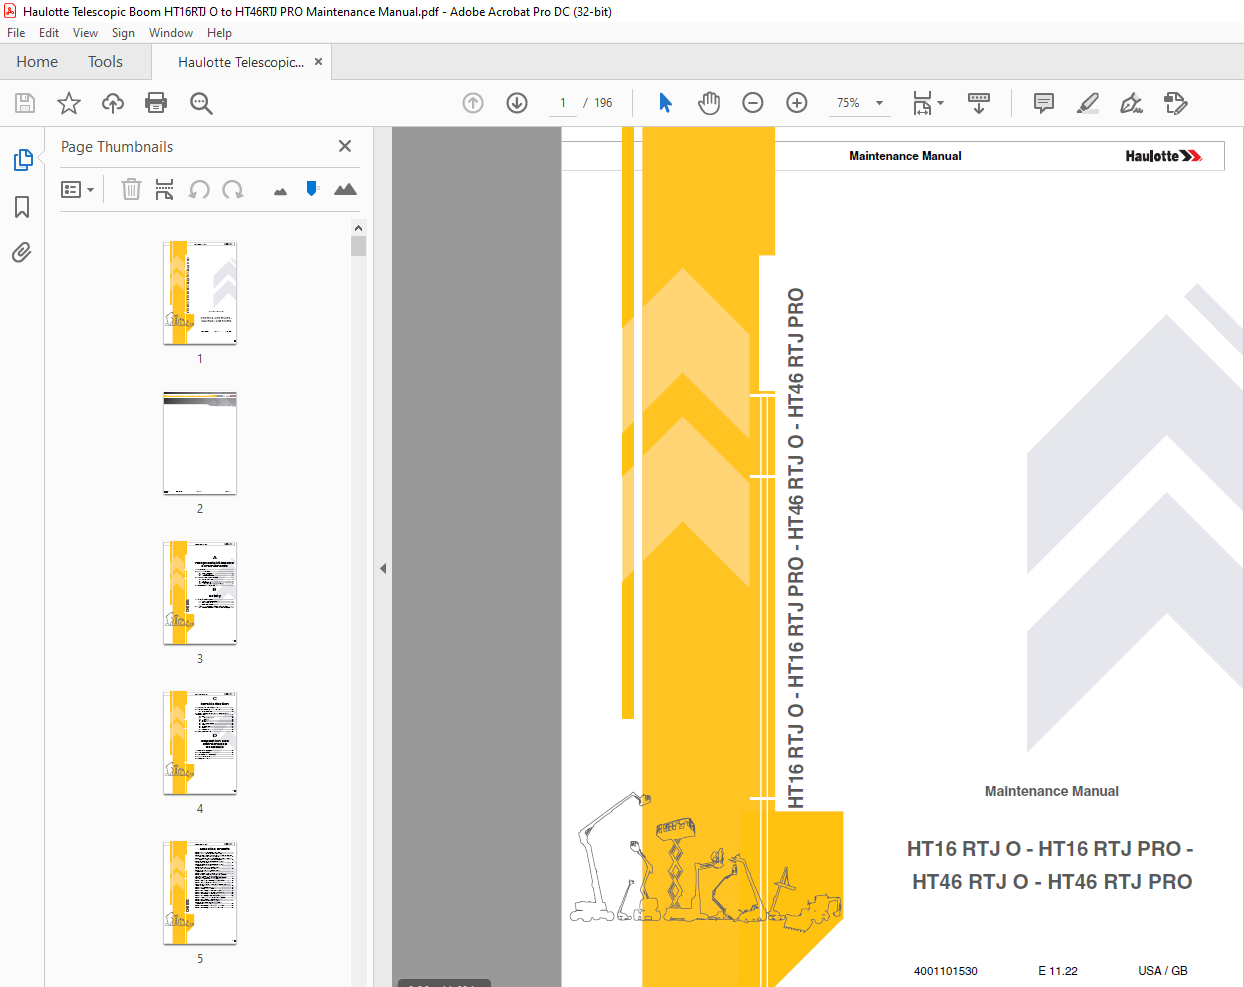Image resolution: width=1244 pixels, height=987 pixels.
Task: Click the Haulotte logo in page header
Action: click(1163, 156)
